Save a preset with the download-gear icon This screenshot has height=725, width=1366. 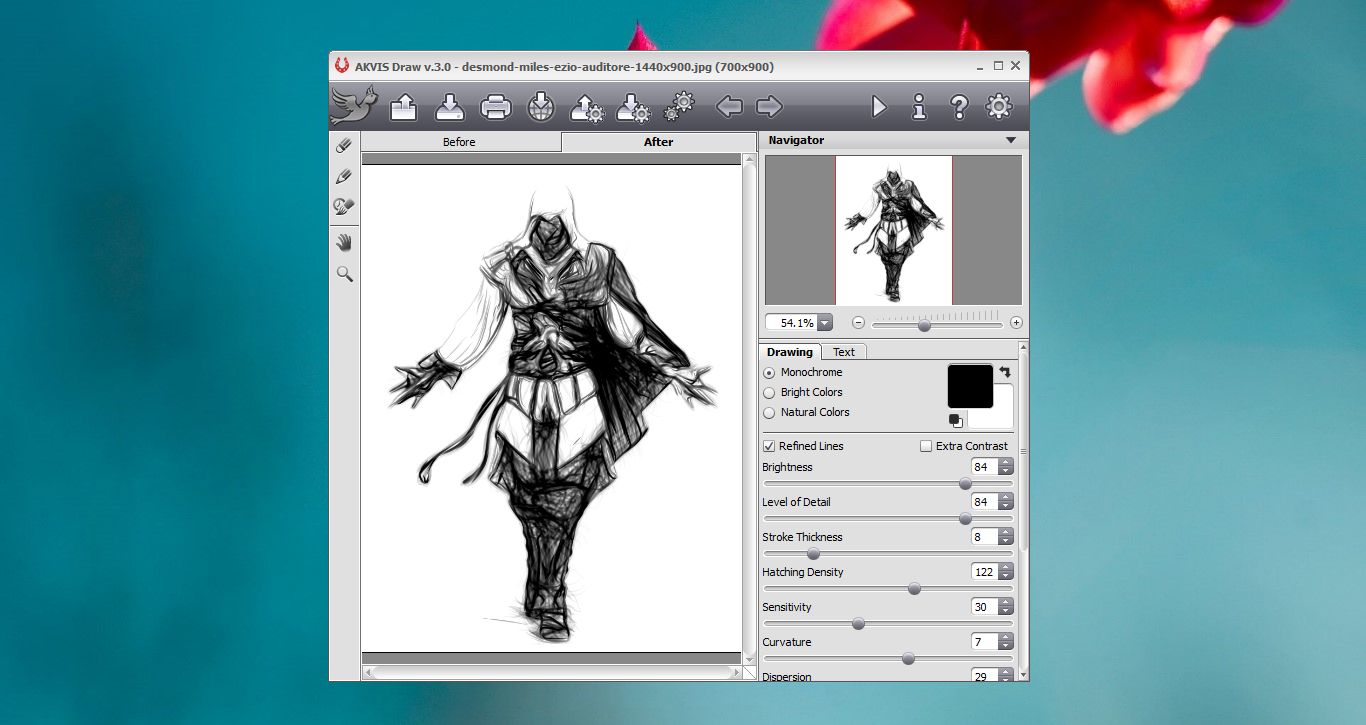[x=633, y=106]
